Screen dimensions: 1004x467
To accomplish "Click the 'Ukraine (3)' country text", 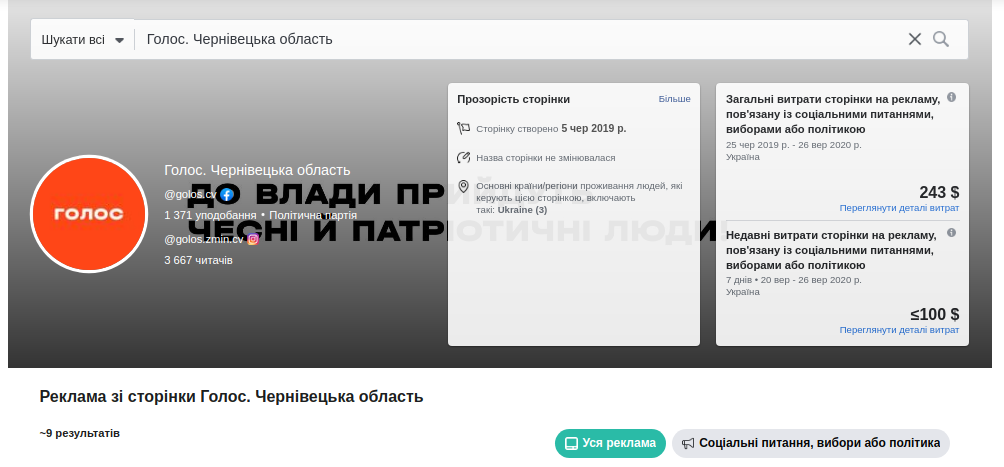I will (x=522, y=209).
